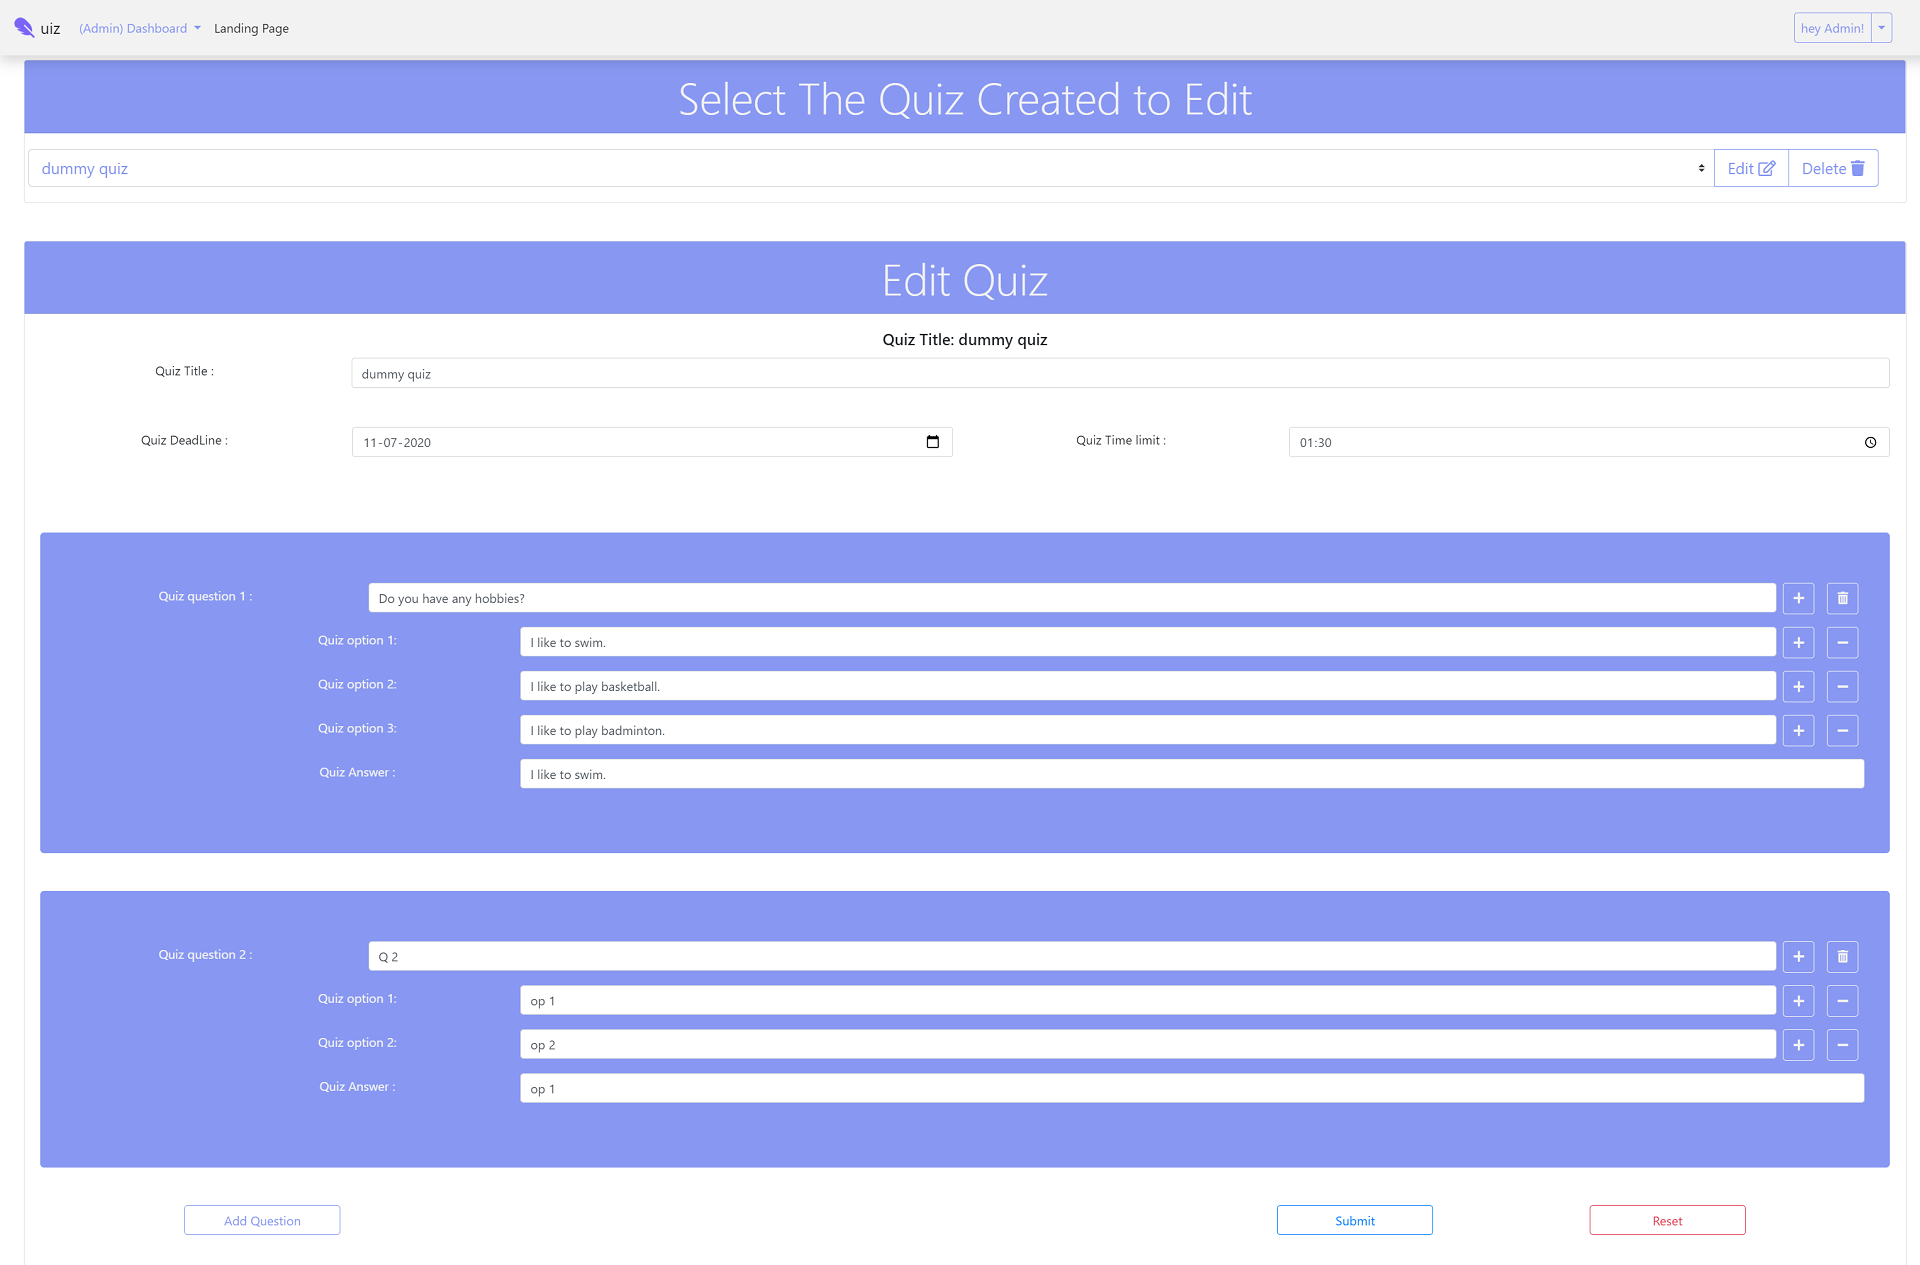Go to Landing Page nav link
The image size is (1920, 1265).
[x=251, y=28]
